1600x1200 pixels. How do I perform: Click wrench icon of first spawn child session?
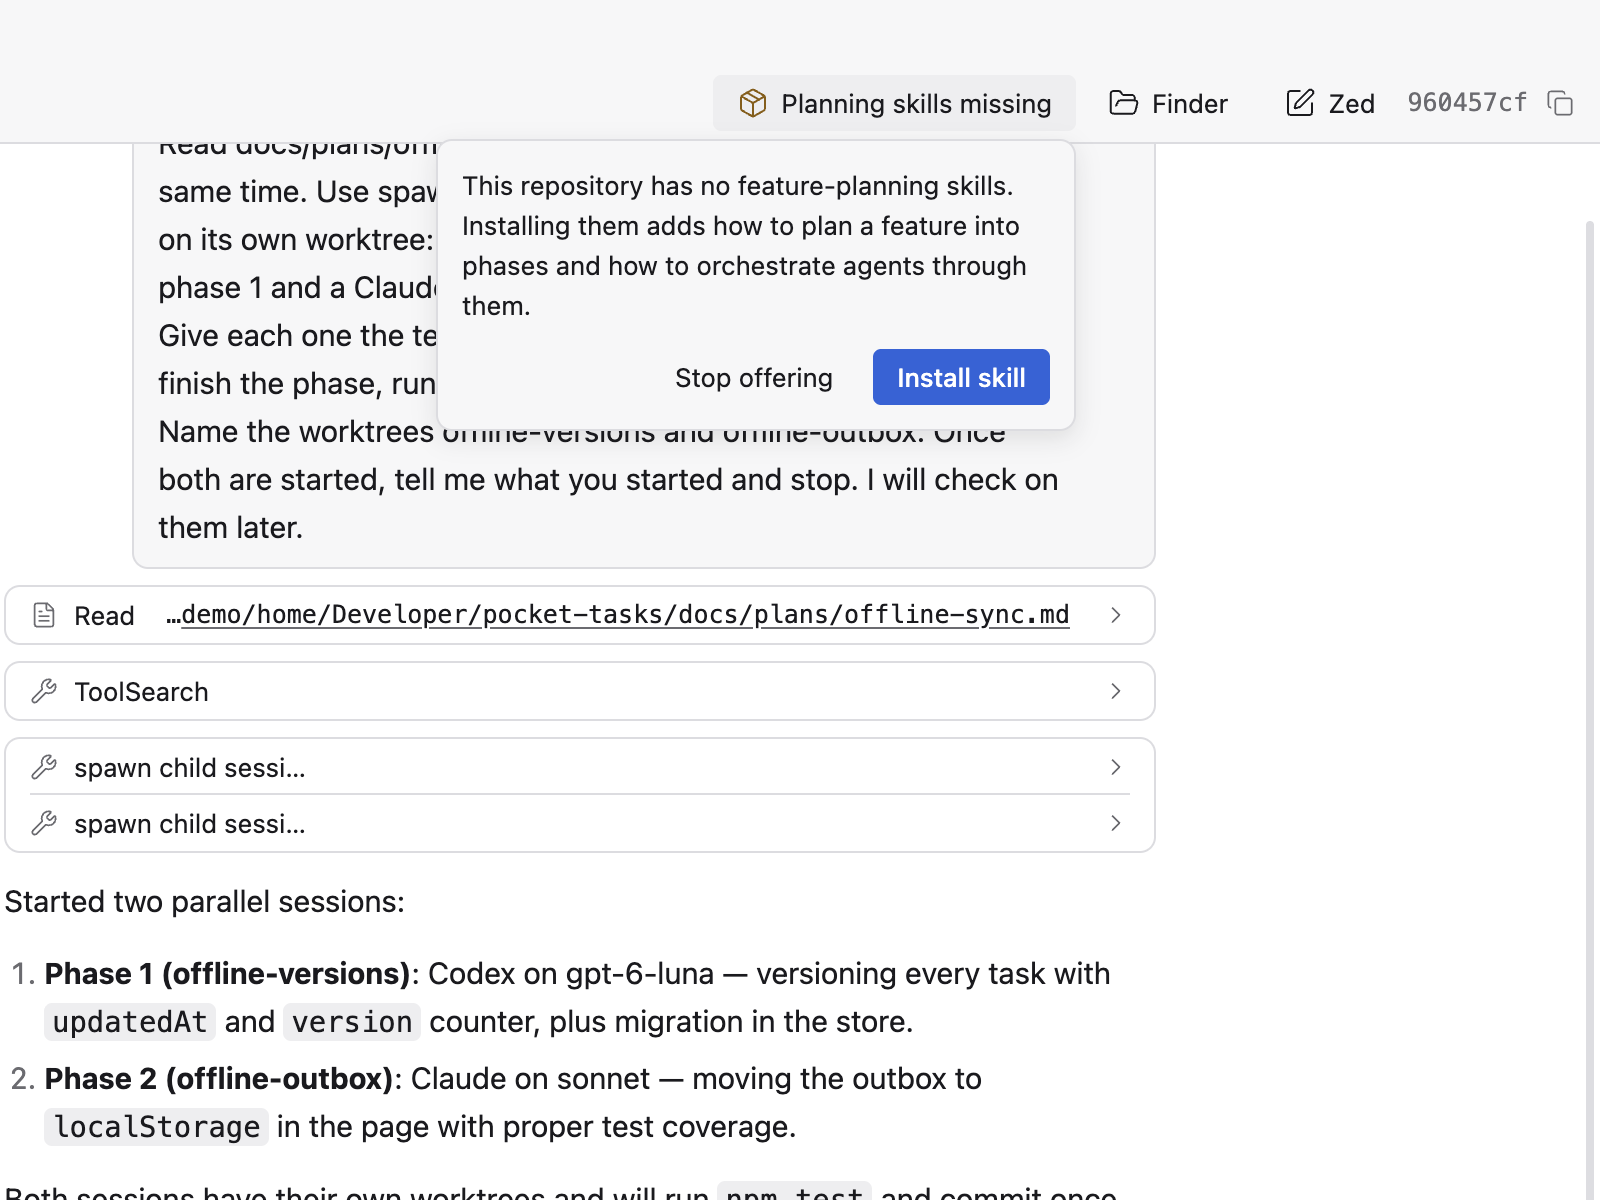(x=44, y=767)
